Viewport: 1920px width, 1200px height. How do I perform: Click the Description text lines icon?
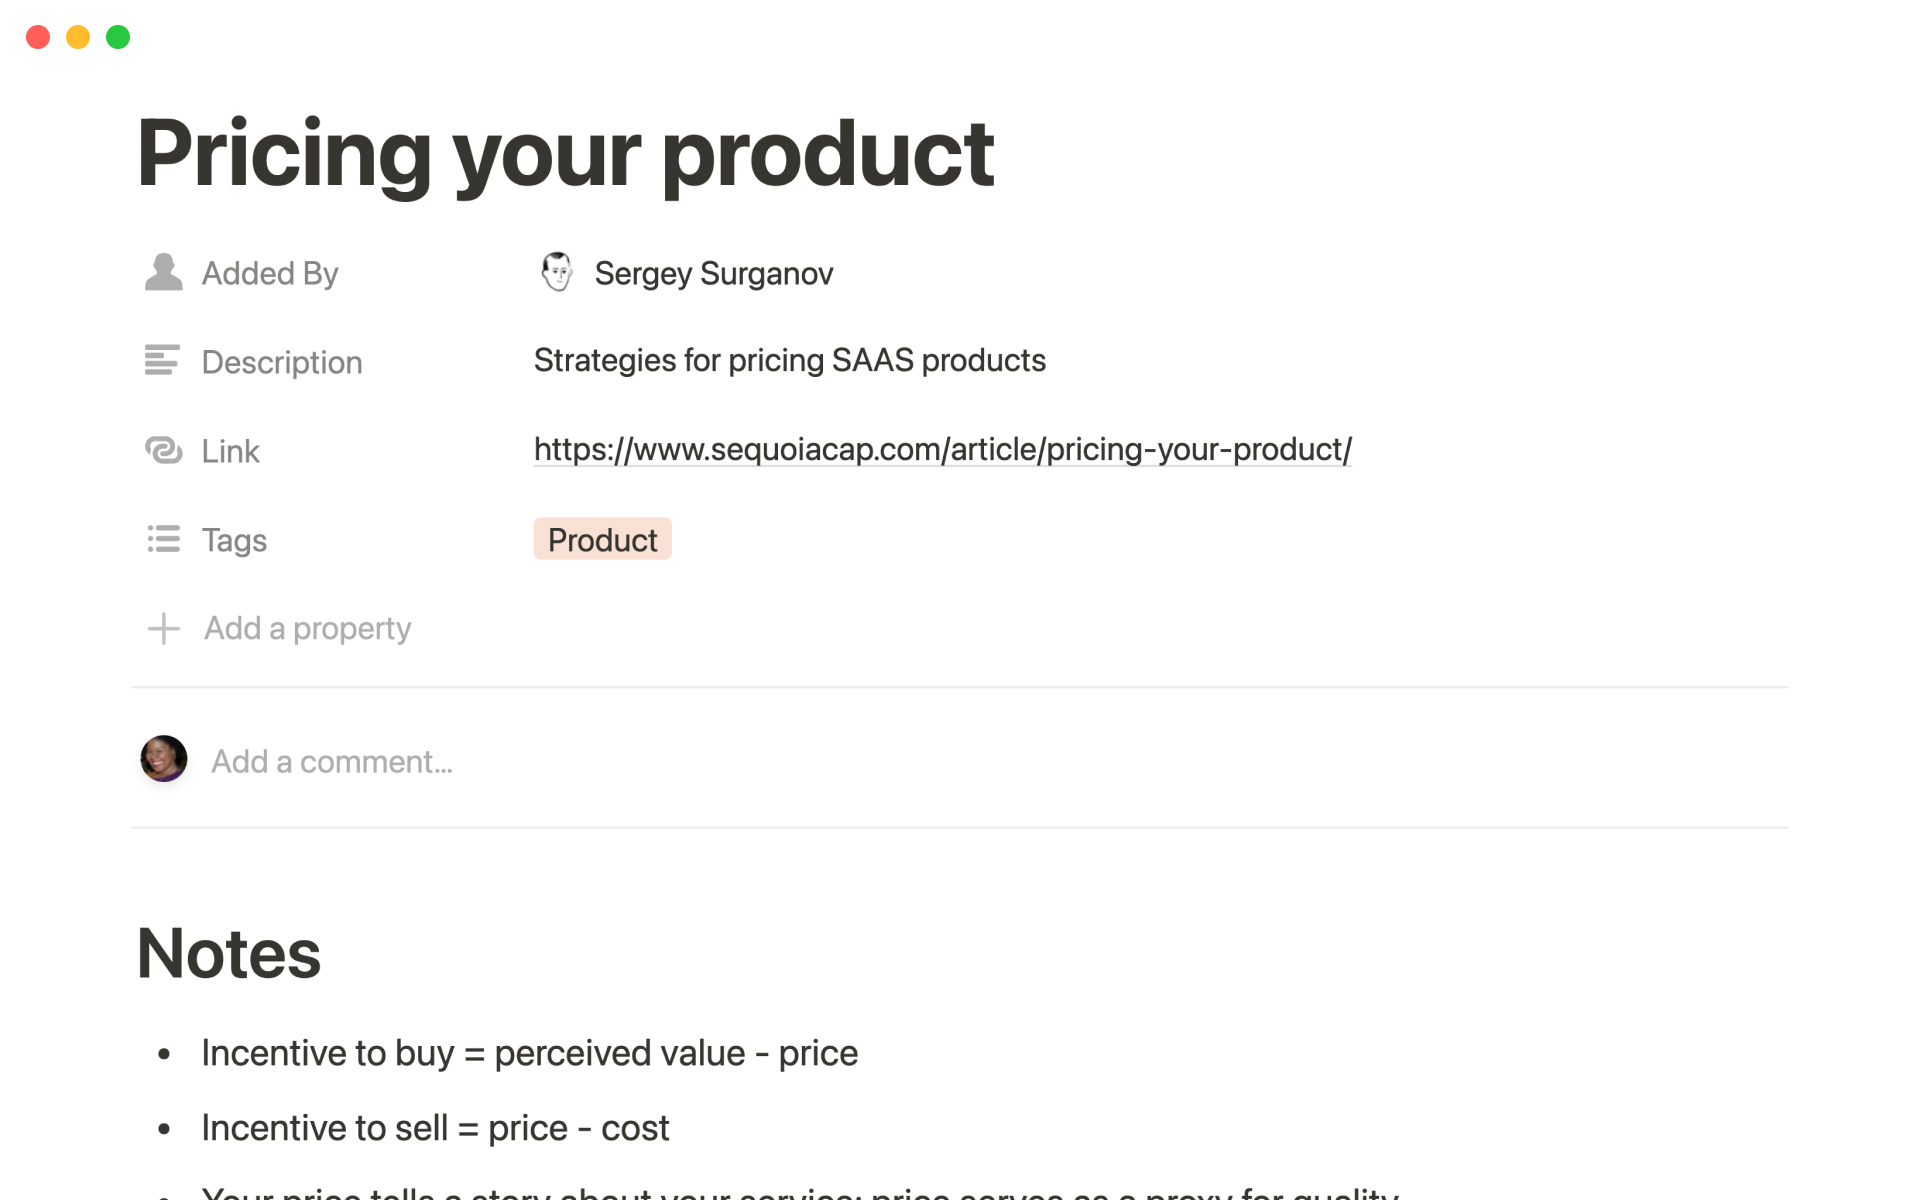(162, 360)
